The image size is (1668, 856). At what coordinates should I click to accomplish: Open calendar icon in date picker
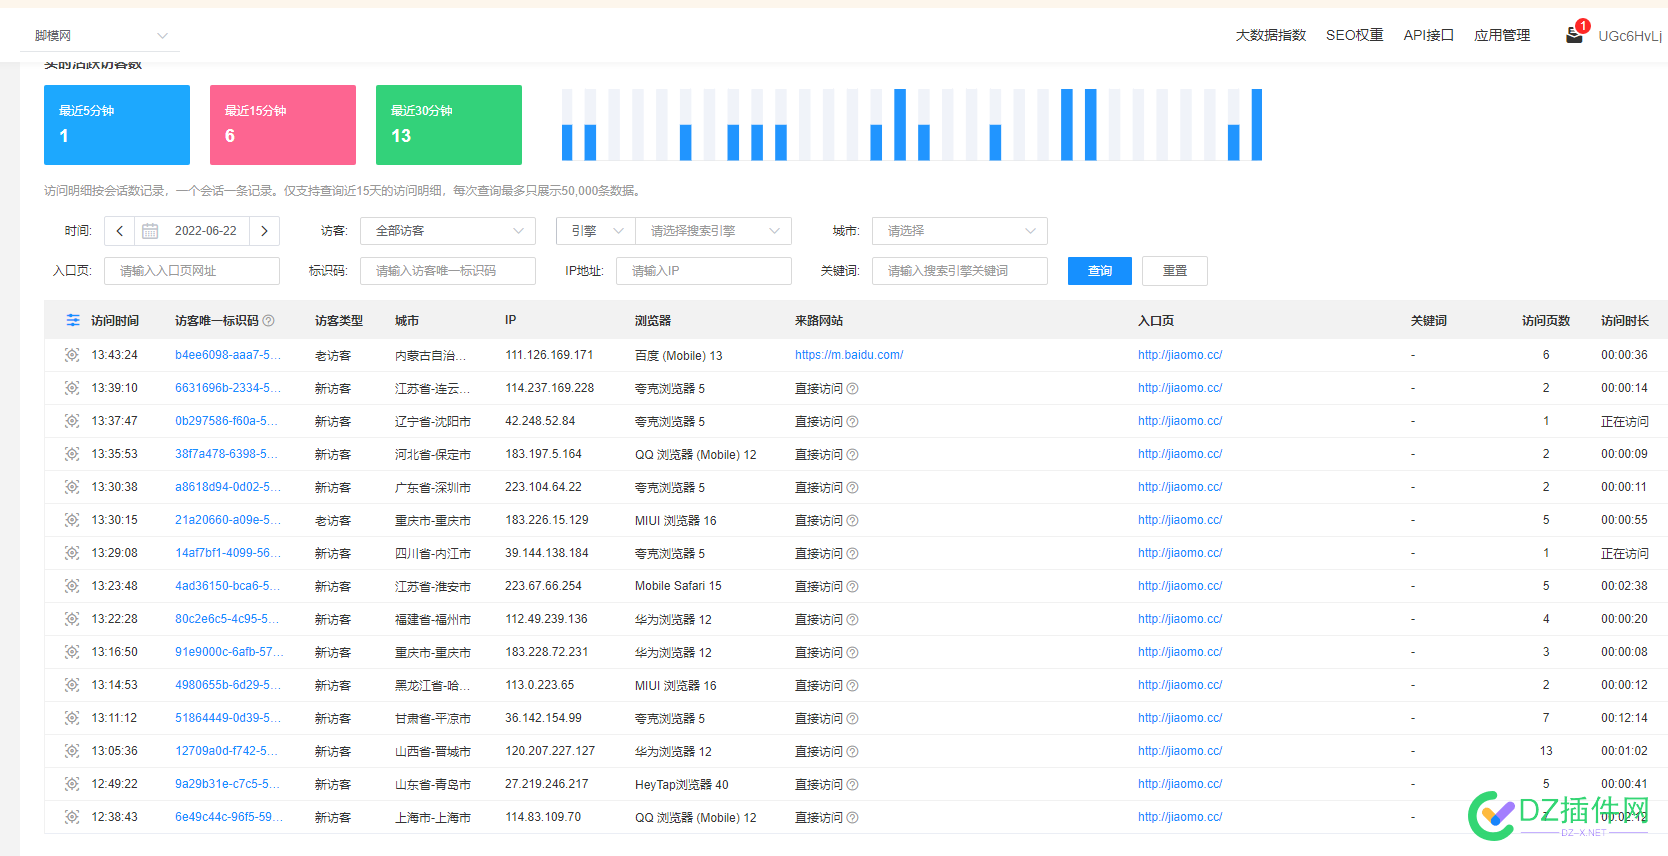tap(150, 231)
